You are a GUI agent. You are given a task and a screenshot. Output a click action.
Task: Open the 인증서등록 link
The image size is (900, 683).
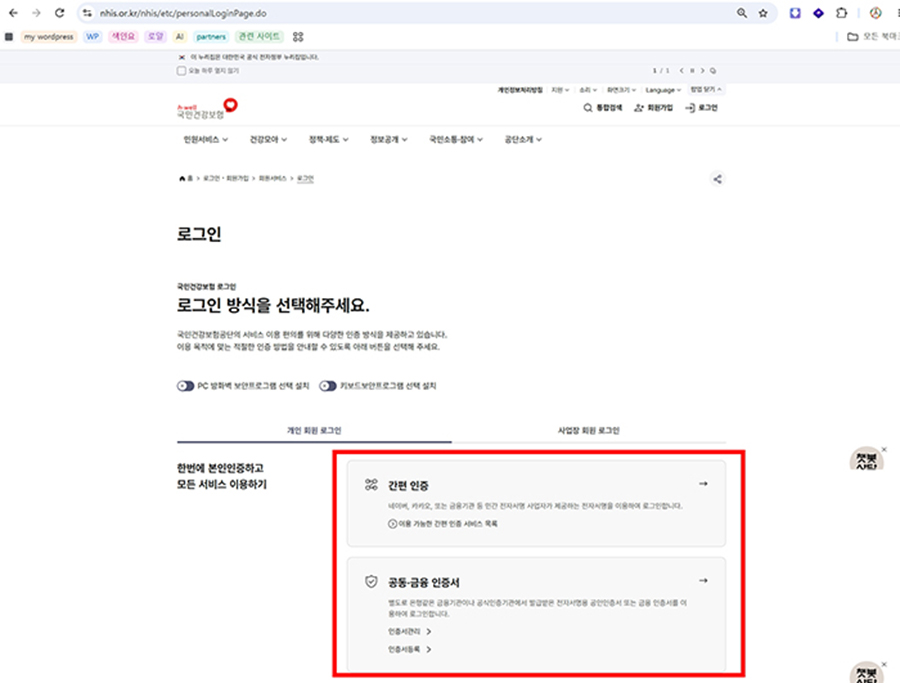click(409, 649)
